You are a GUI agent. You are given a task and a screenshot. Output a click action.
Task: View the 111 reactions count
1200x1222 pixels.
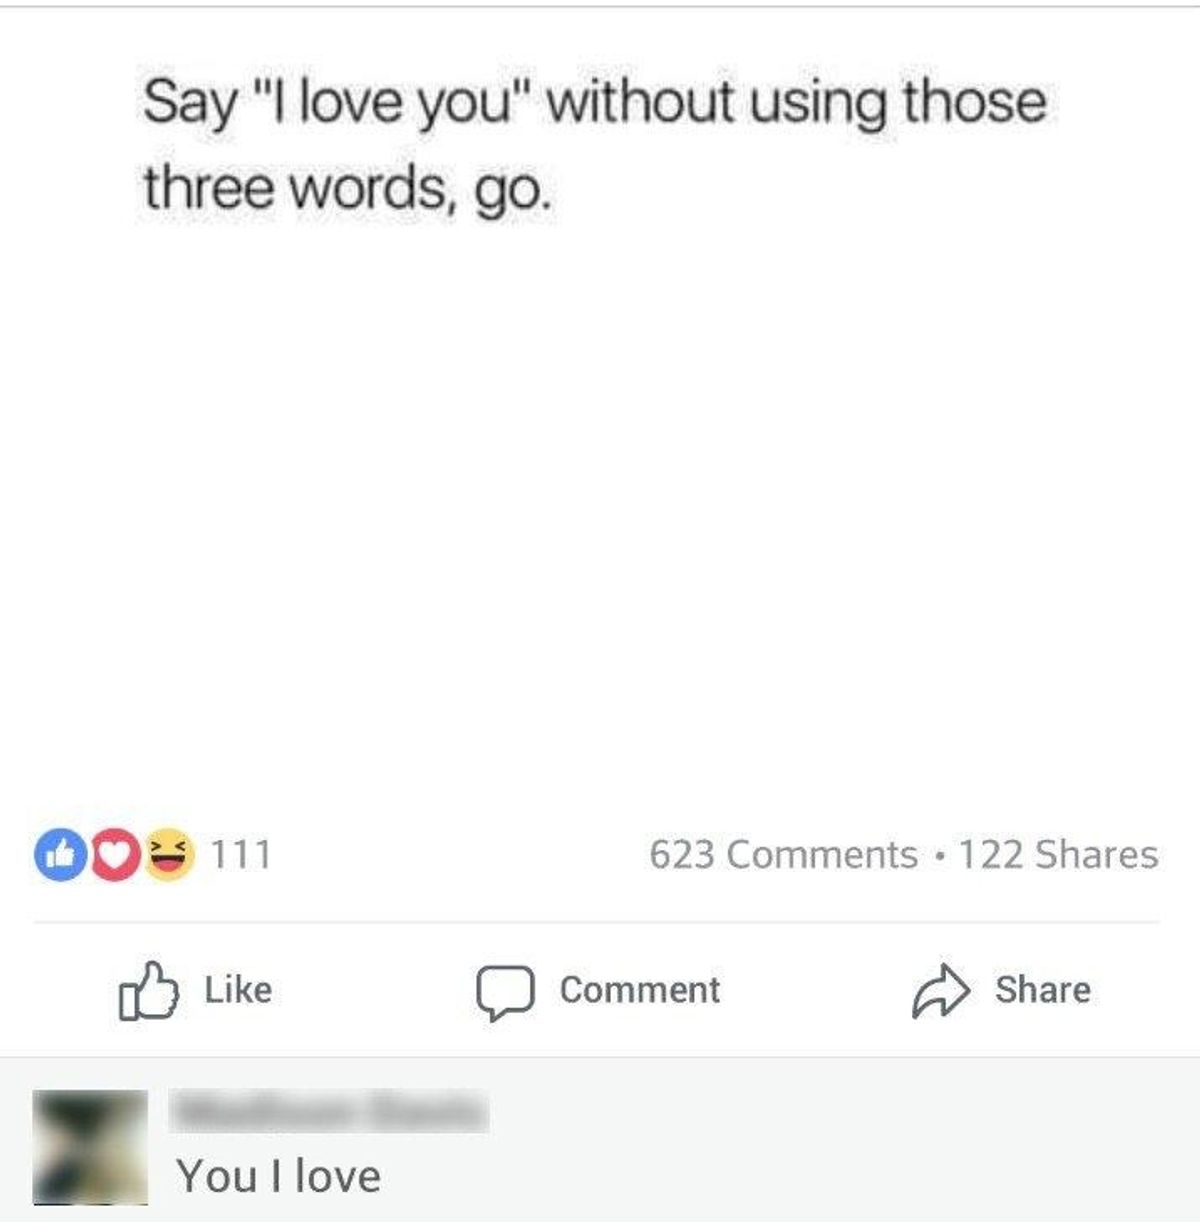point(241,855)
